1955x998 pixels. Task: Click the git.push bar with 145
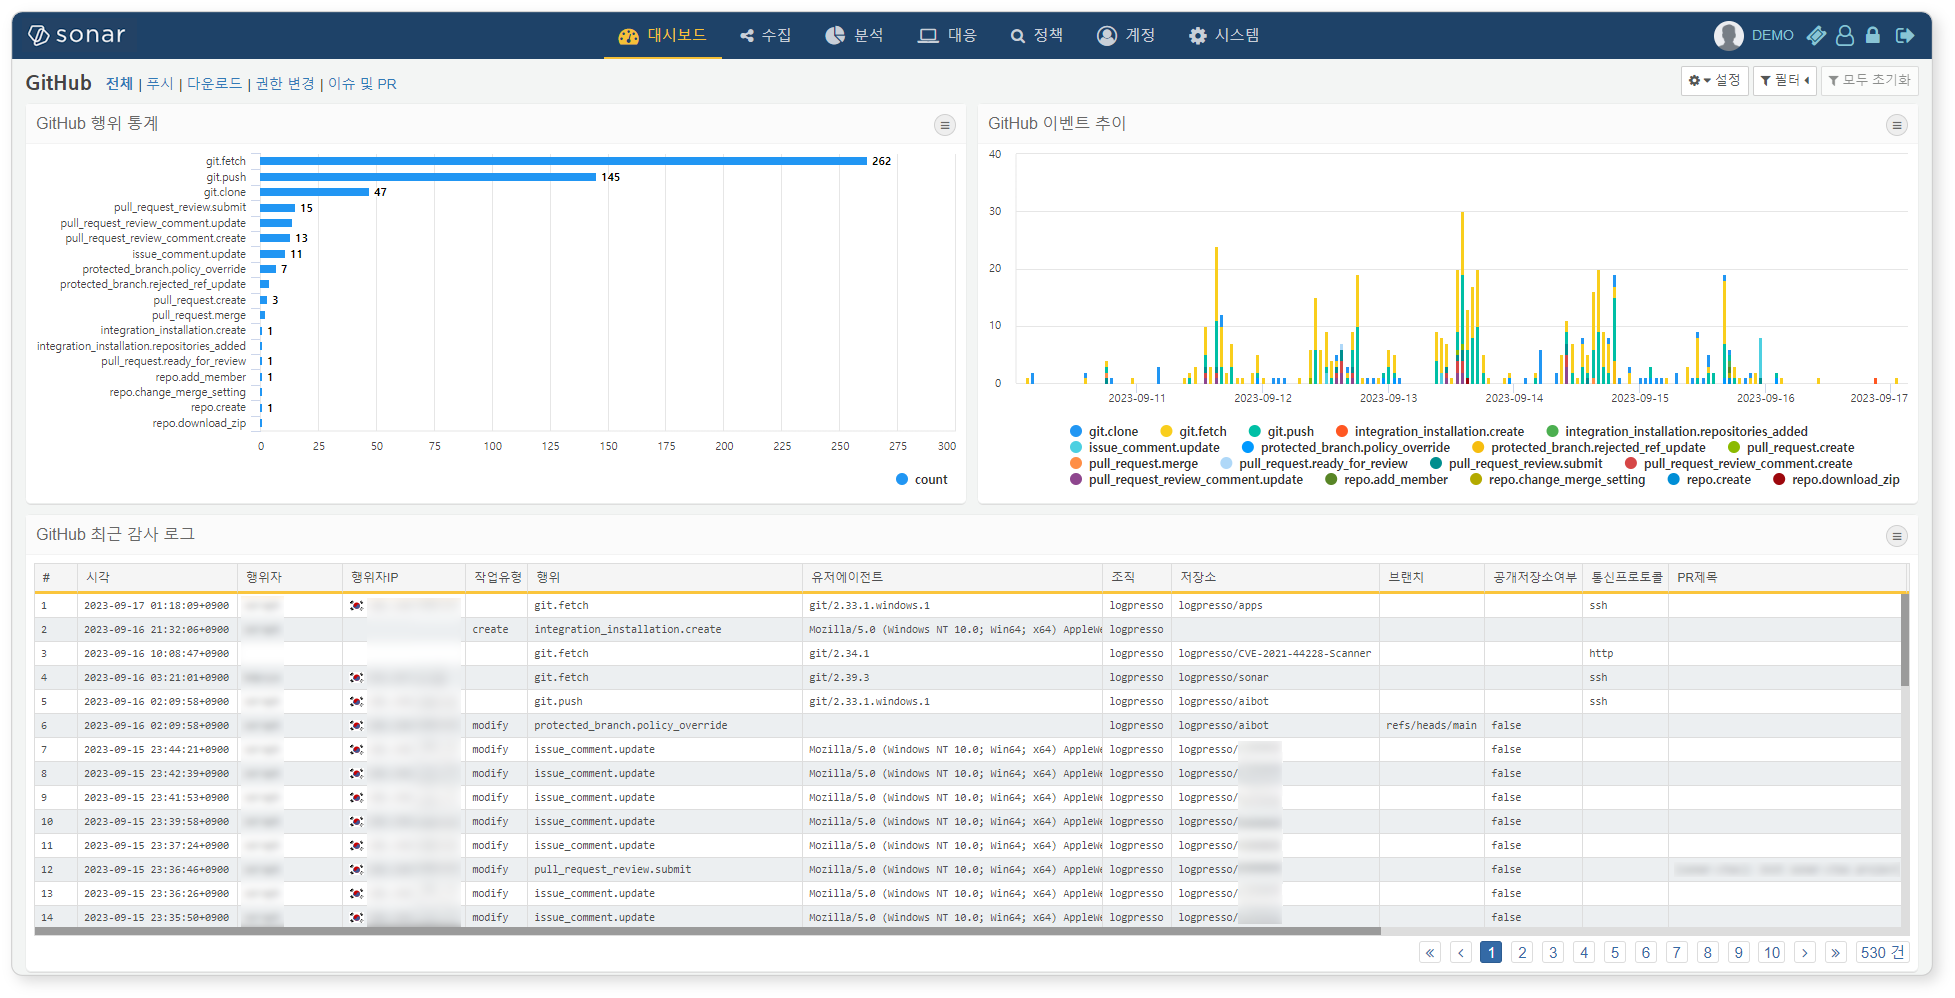tap(428, 177)
